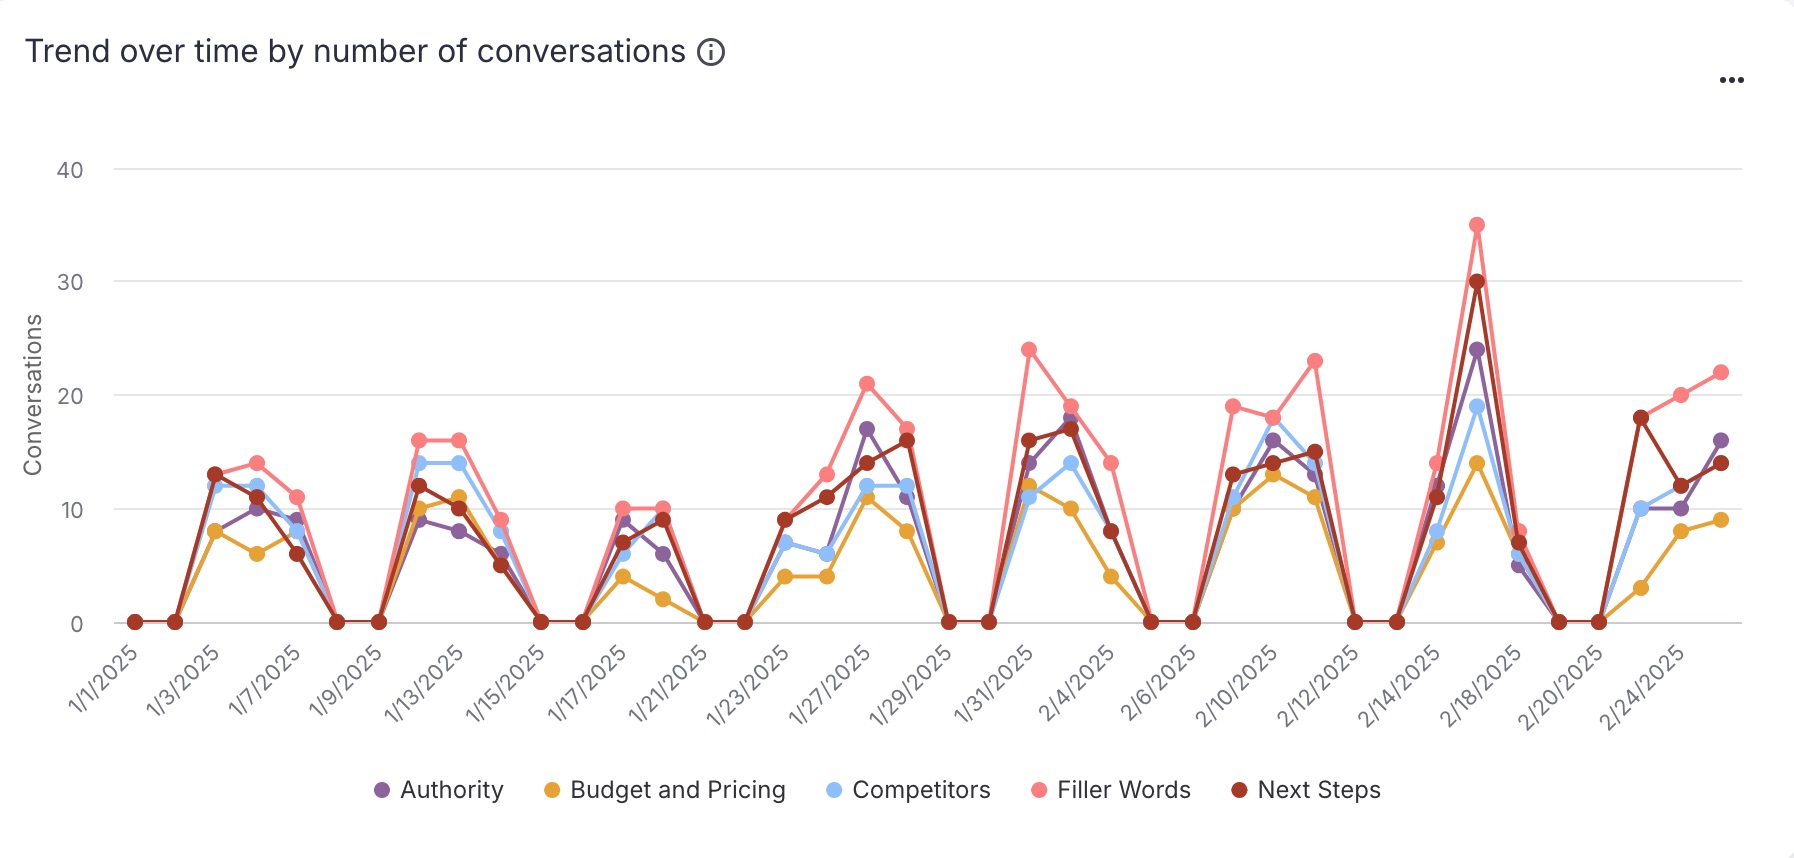Toggle the Filler Words series visibility
This screenshot has height=858, width=1794.
1120,790
